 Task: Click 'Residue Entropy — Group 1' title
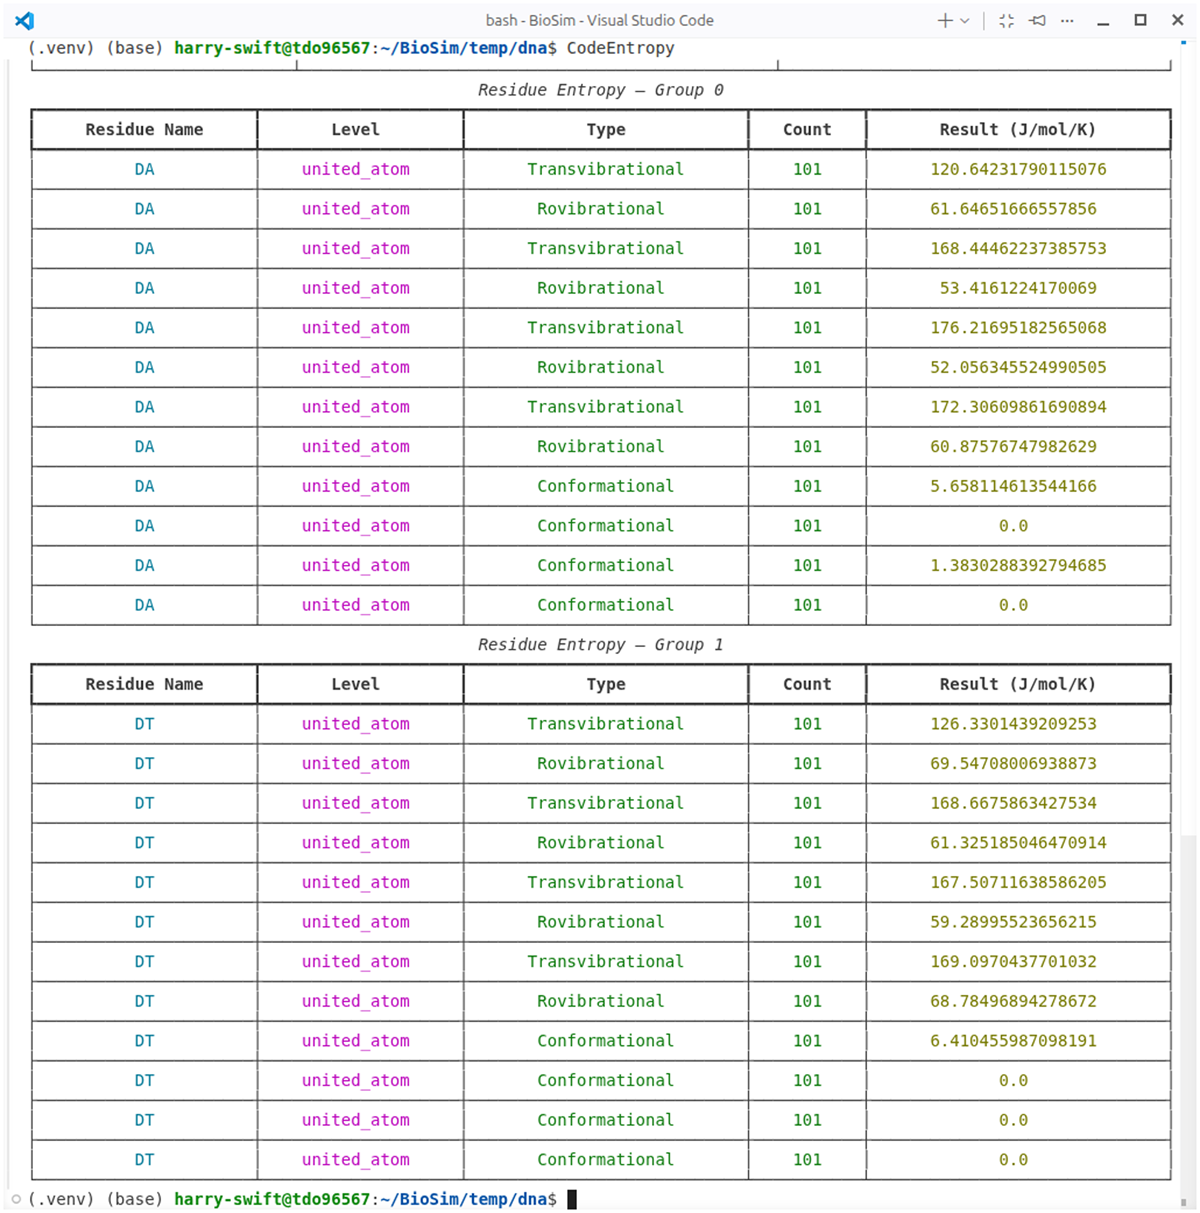[600, 645]
